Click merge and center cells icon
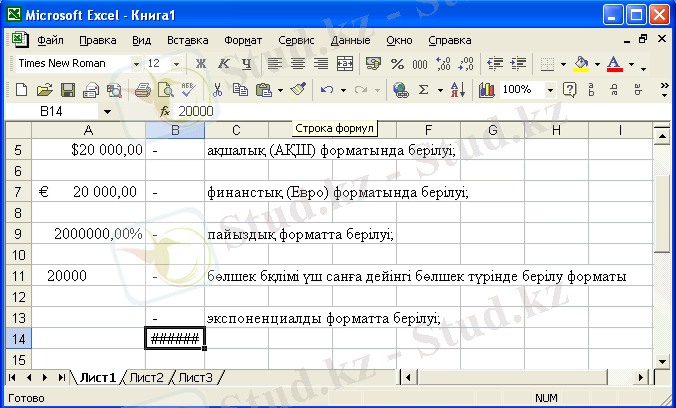676x408 pixels. (345, 64)
